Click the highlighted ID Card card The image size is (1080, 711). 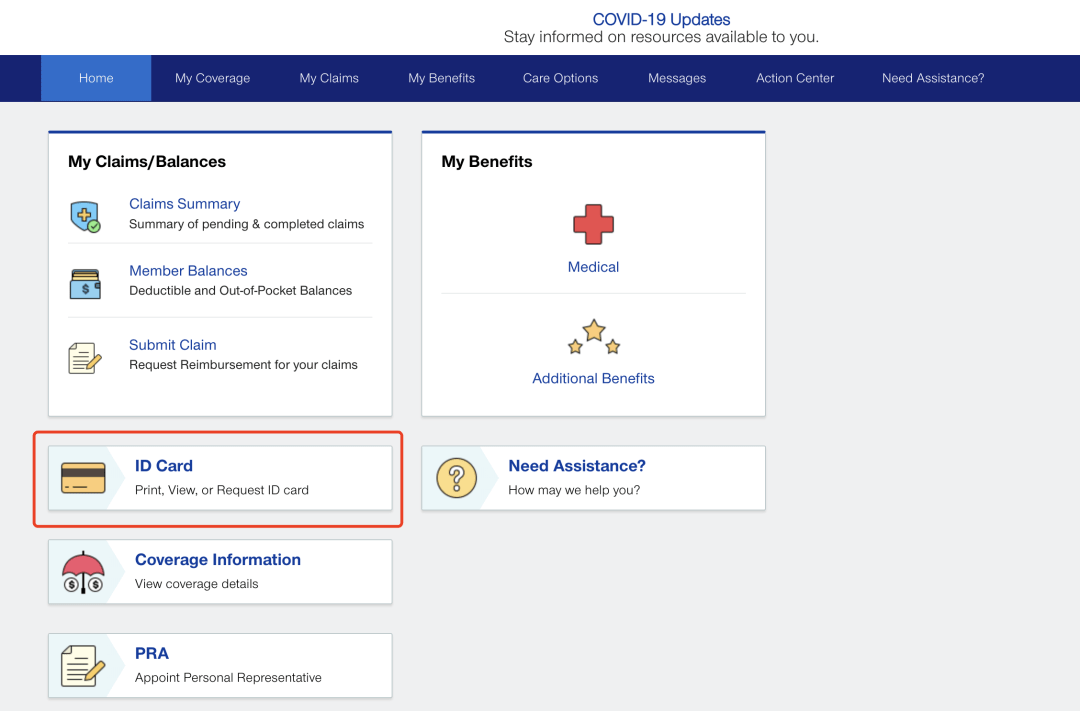pos(218,477)
